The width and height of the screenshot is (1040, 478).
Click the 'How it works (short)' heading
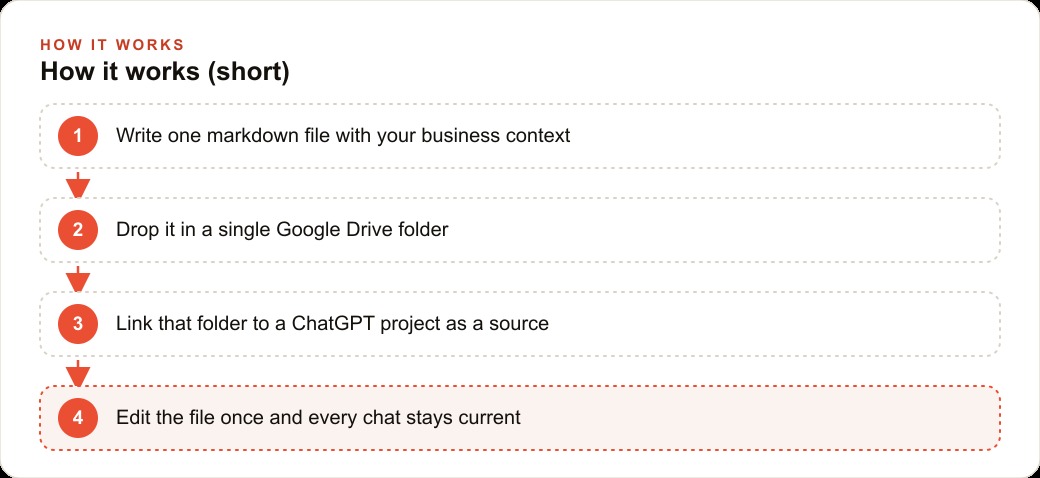(164, 72)
